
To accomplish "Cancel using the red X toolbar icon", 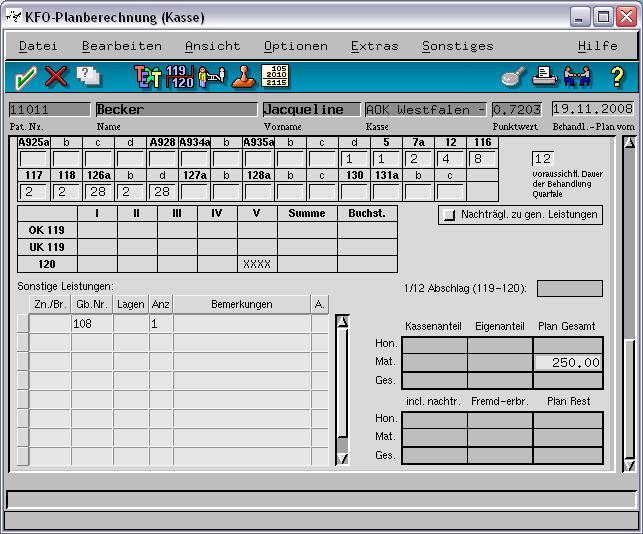I will click(x=56, y=77).
